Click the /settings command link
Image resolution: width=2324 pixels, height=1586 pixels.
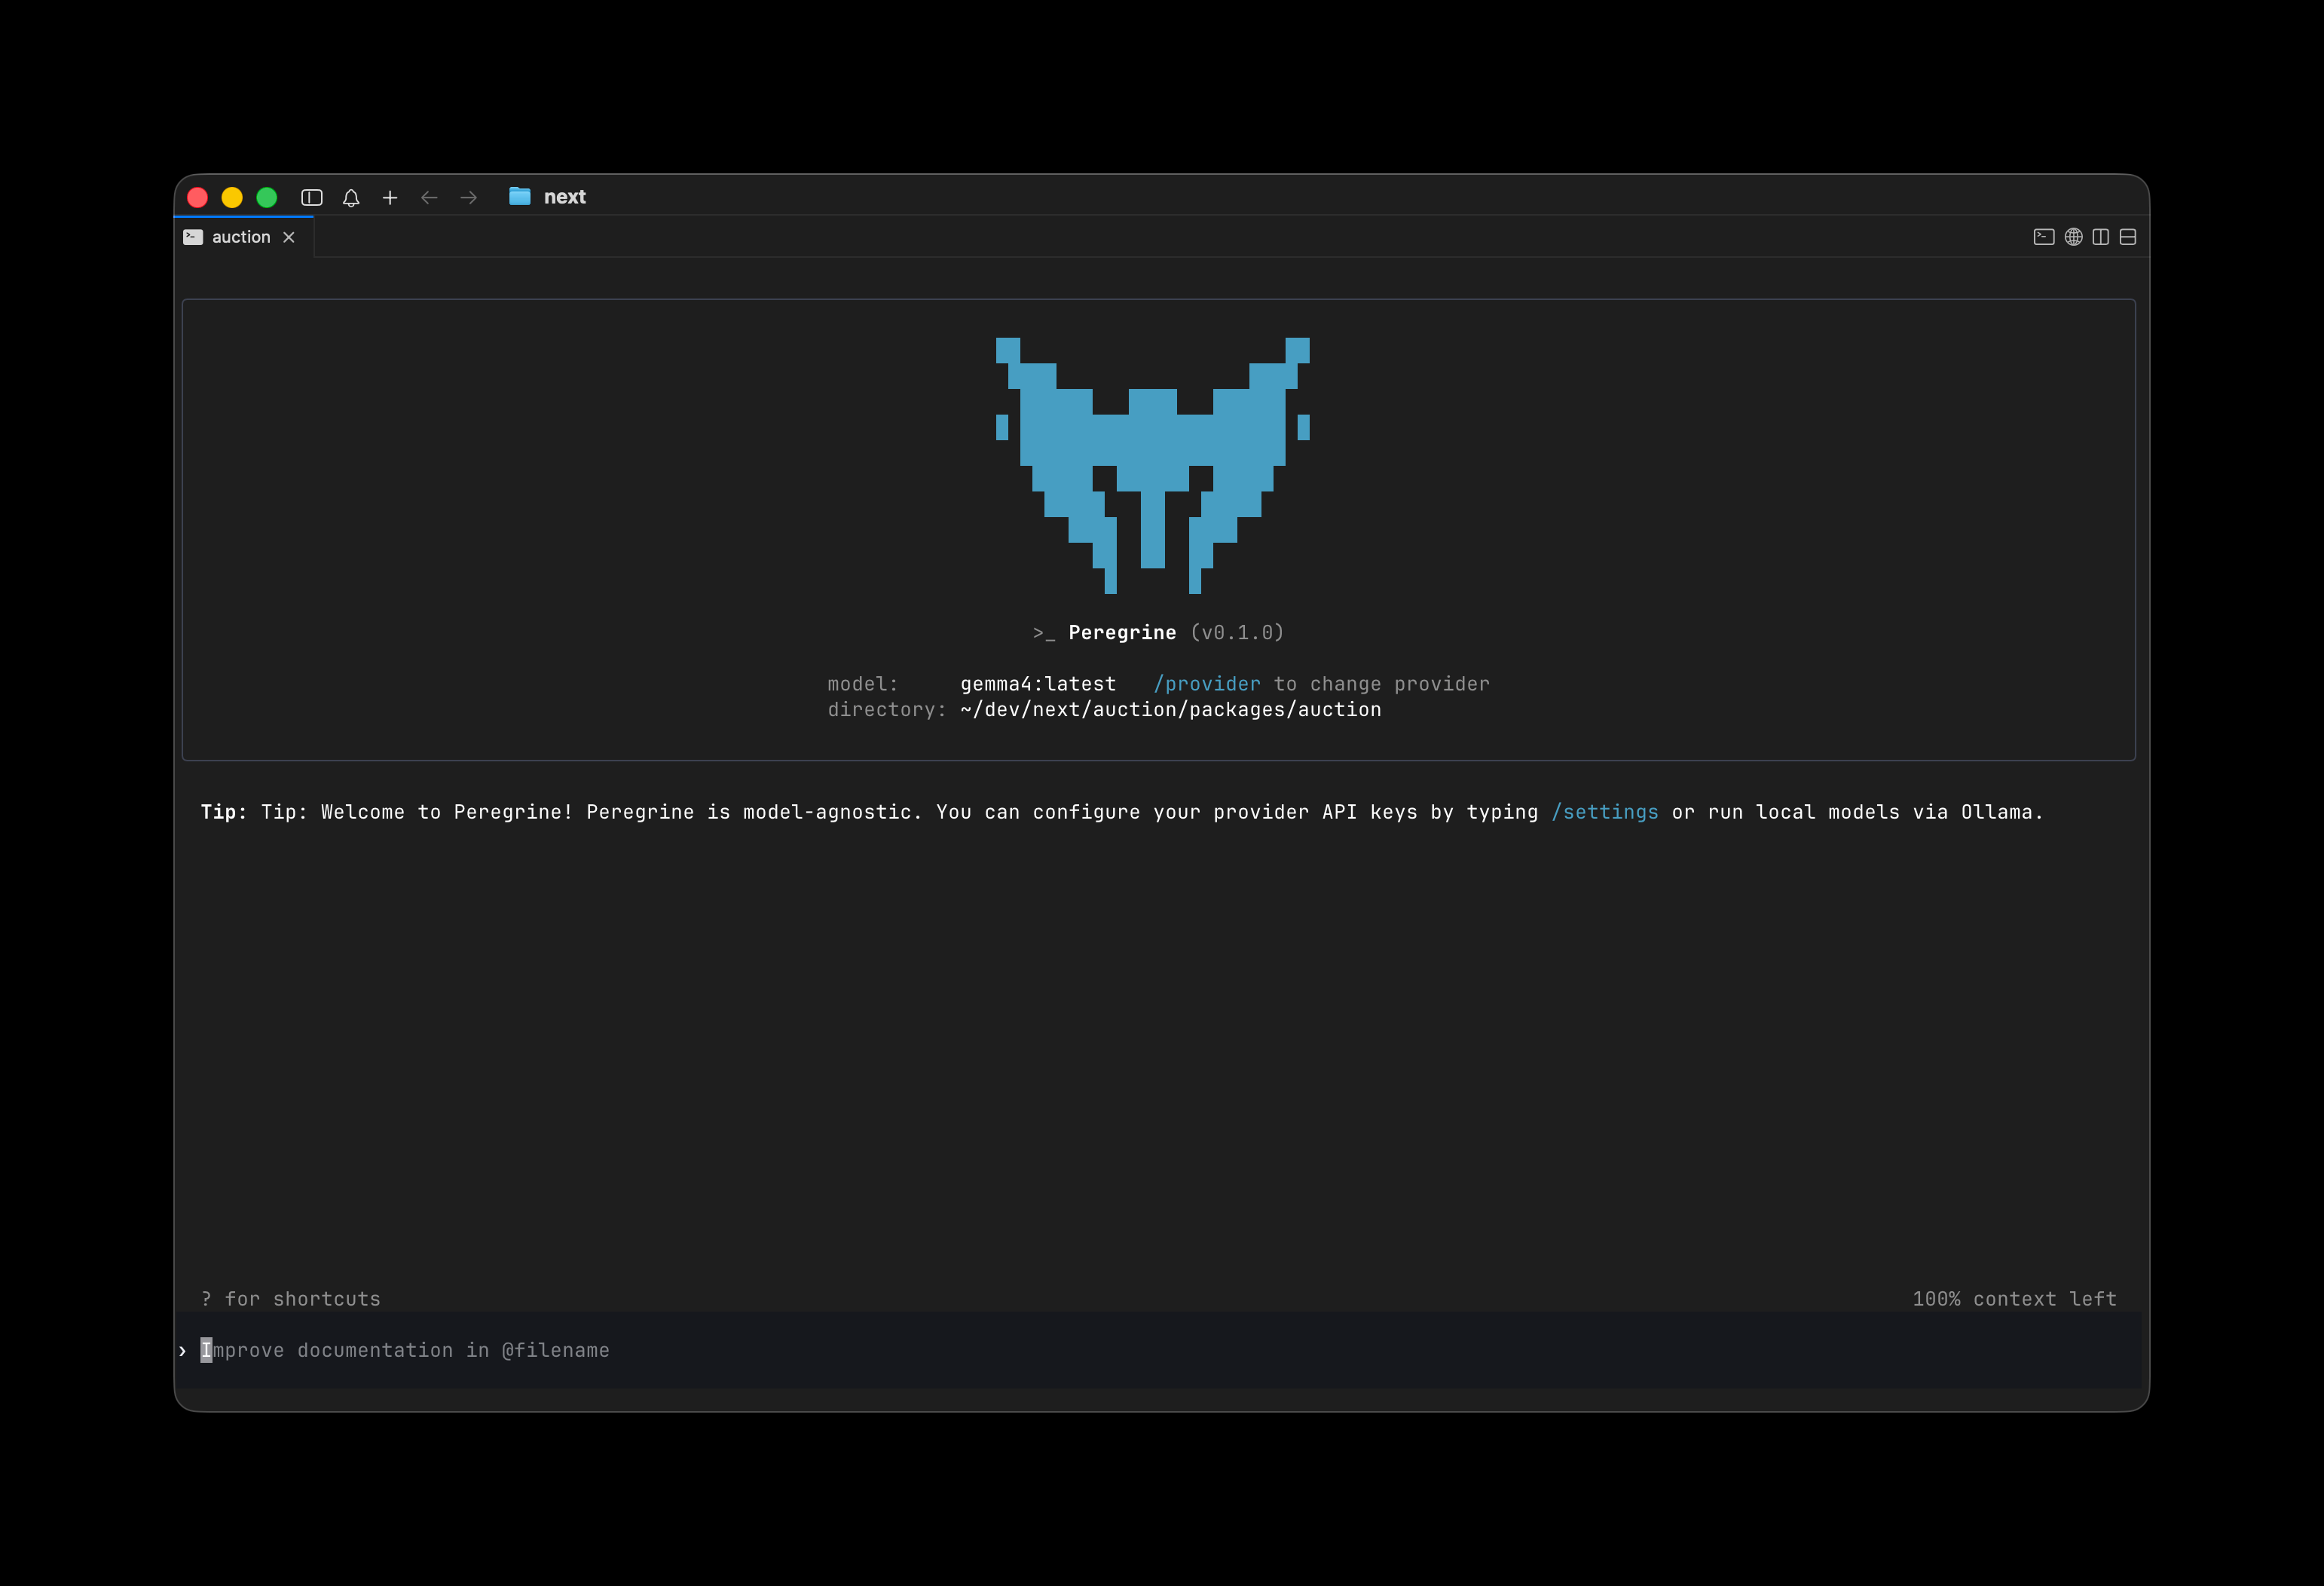pyautogui.click(x=1604, y=812)
